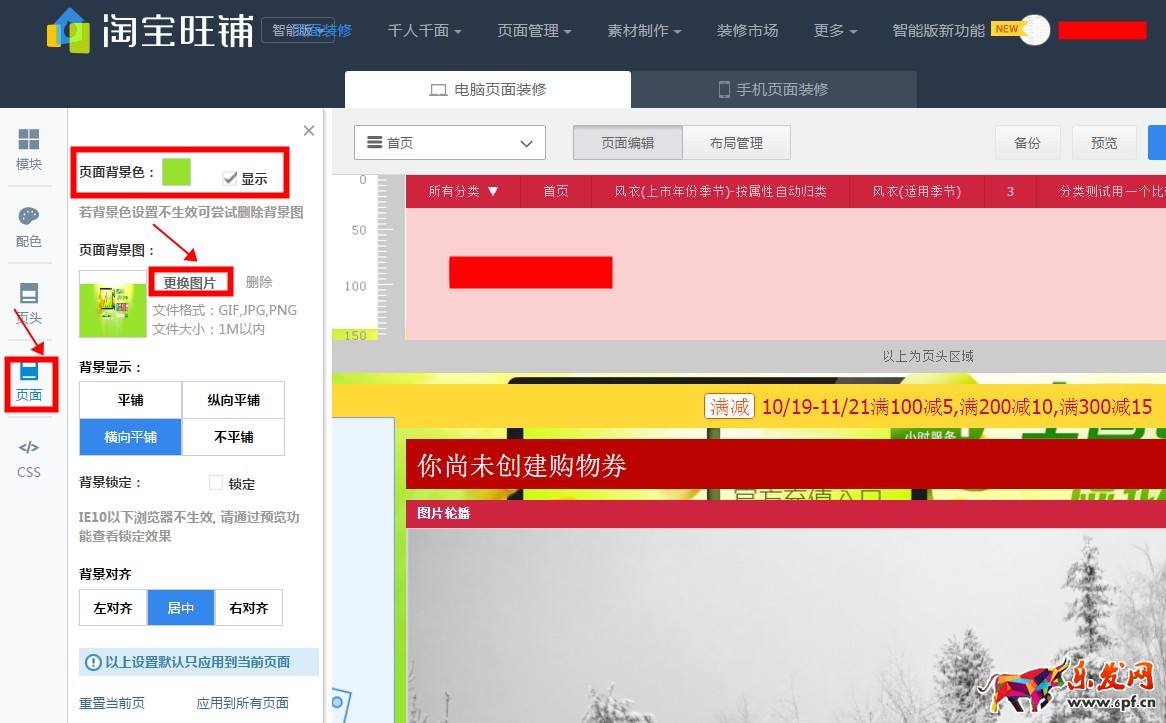
Task: Toggle the 显示 background color checkbox
Action: (230, 178)
